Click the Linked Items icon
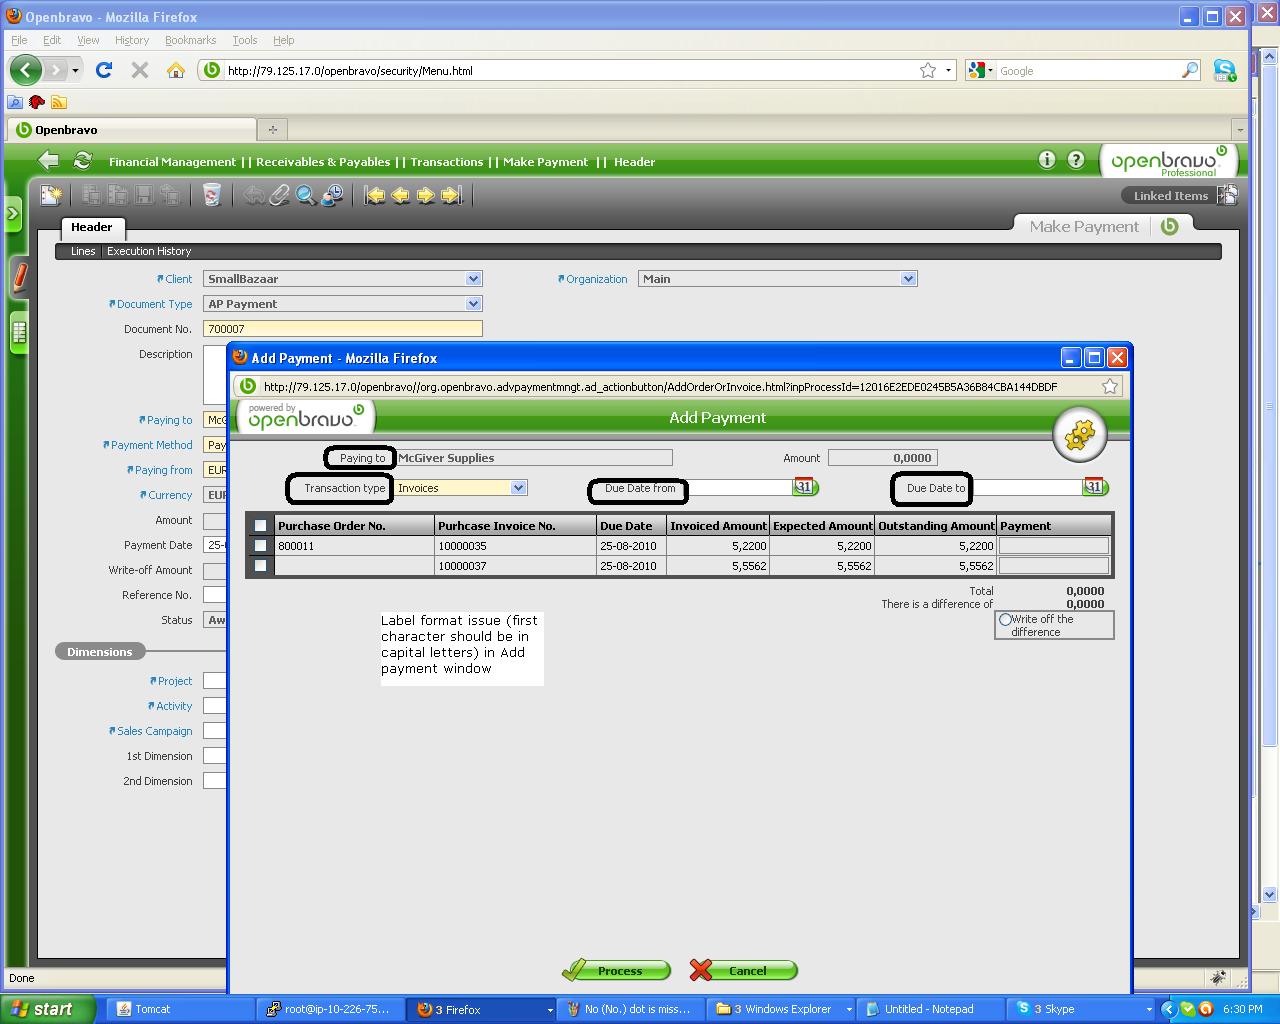The height and width of the screenshot is (1024, 1280). [x=1228, y=195]
